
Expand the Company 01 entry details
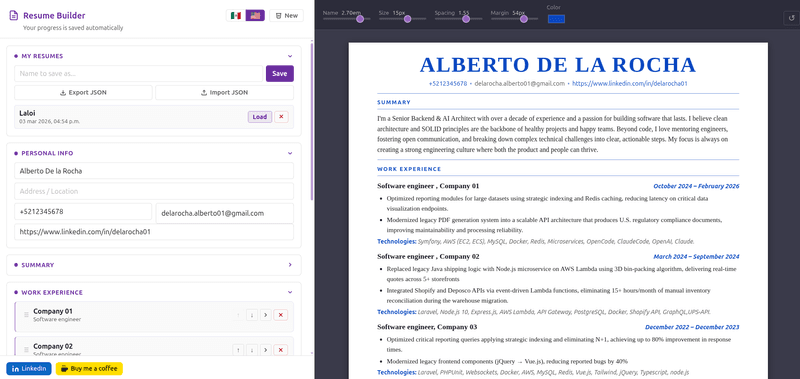pos(265,315)
